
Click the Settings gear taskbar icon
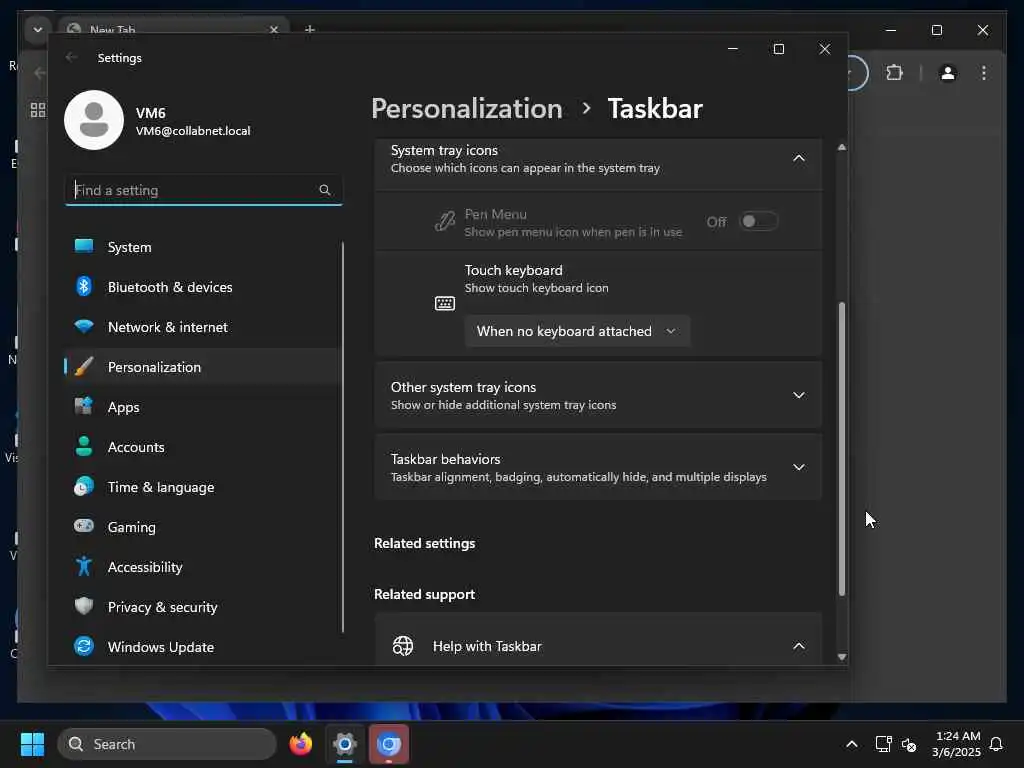345,744
